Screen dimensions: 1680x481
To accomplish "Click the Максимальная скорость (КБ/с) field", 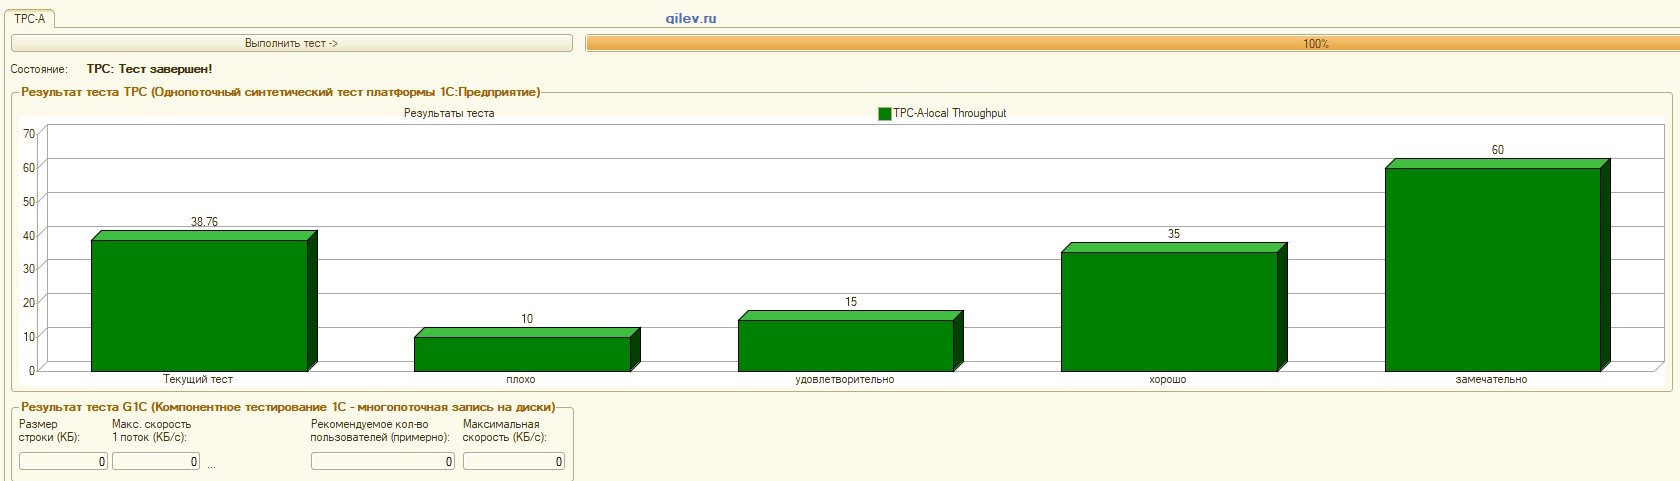I will (513, 461).
